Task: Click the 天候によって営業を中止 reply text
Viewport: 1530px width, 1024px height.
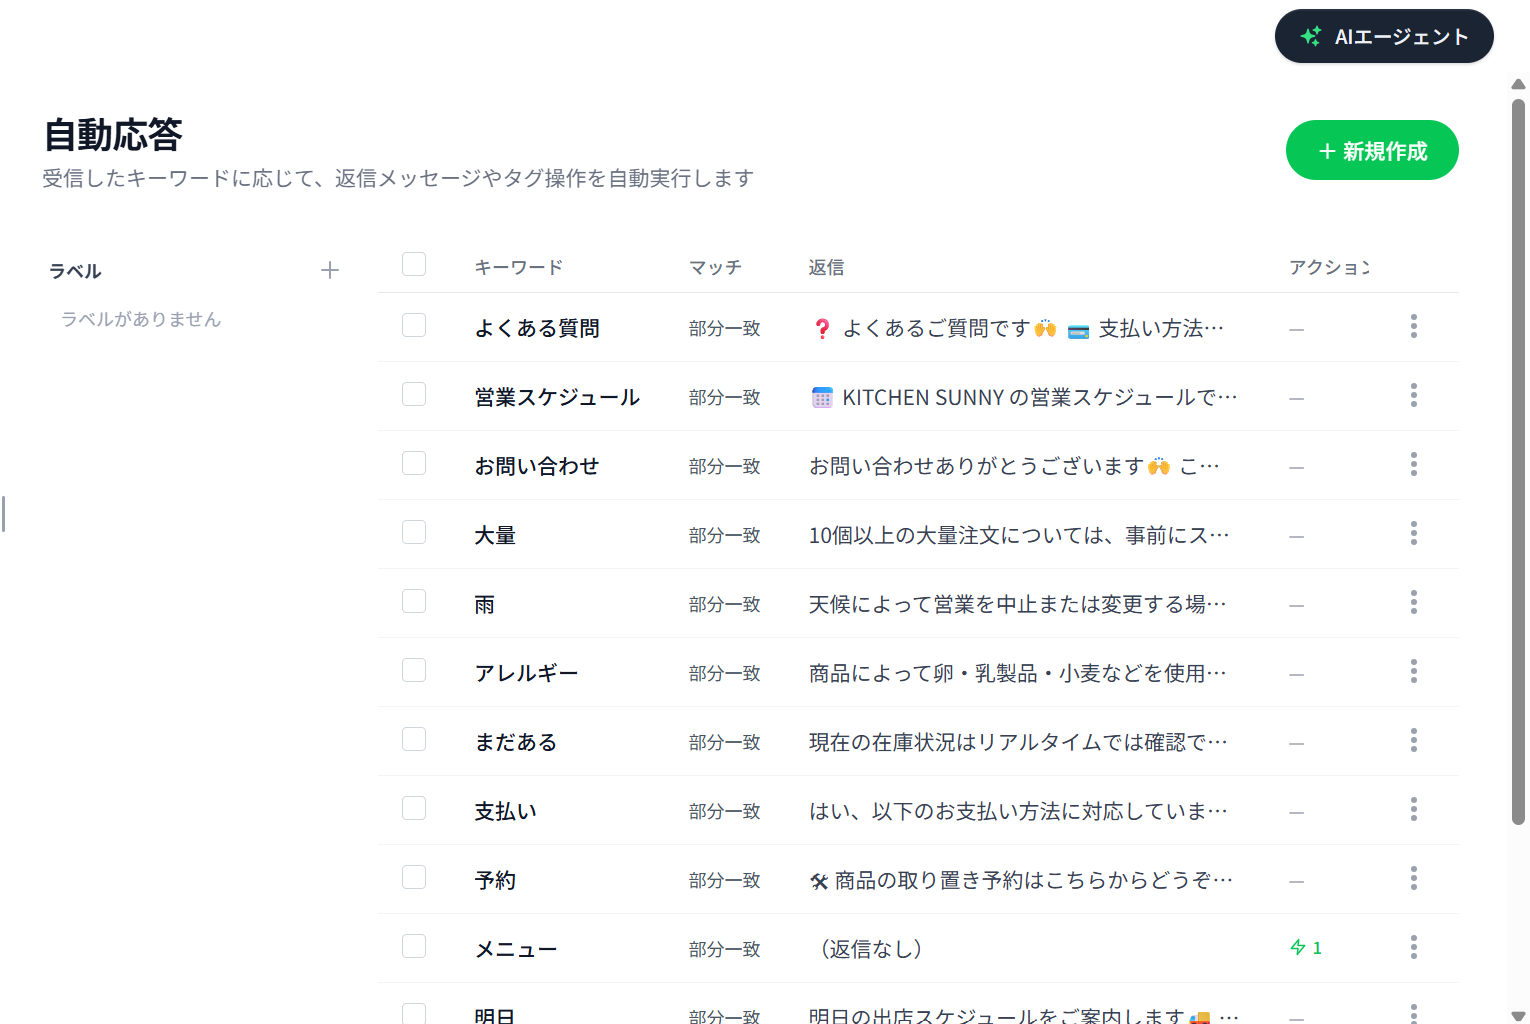Action: tap(1017, 604)
